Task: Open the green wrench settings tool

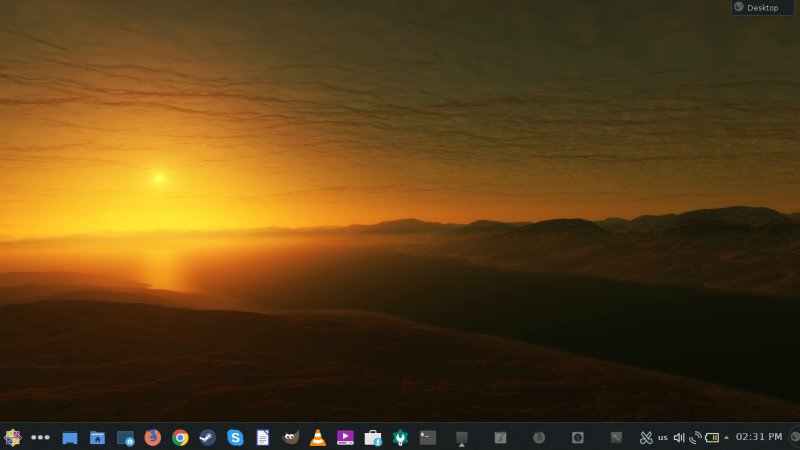Action: tap(401, 438)
